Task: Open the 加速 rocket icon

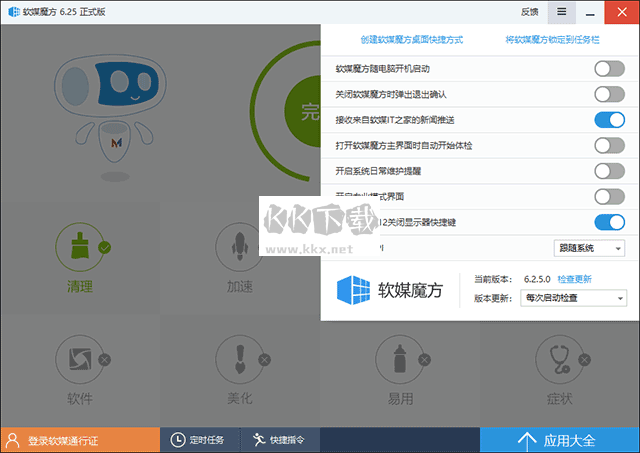Action: [240, 246]
